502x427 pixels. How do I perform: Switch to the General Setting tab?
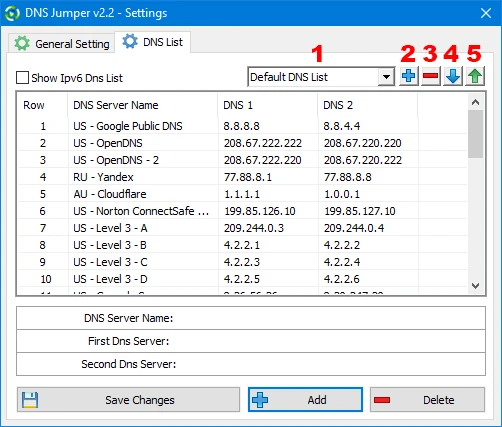(x=62, y=44)
